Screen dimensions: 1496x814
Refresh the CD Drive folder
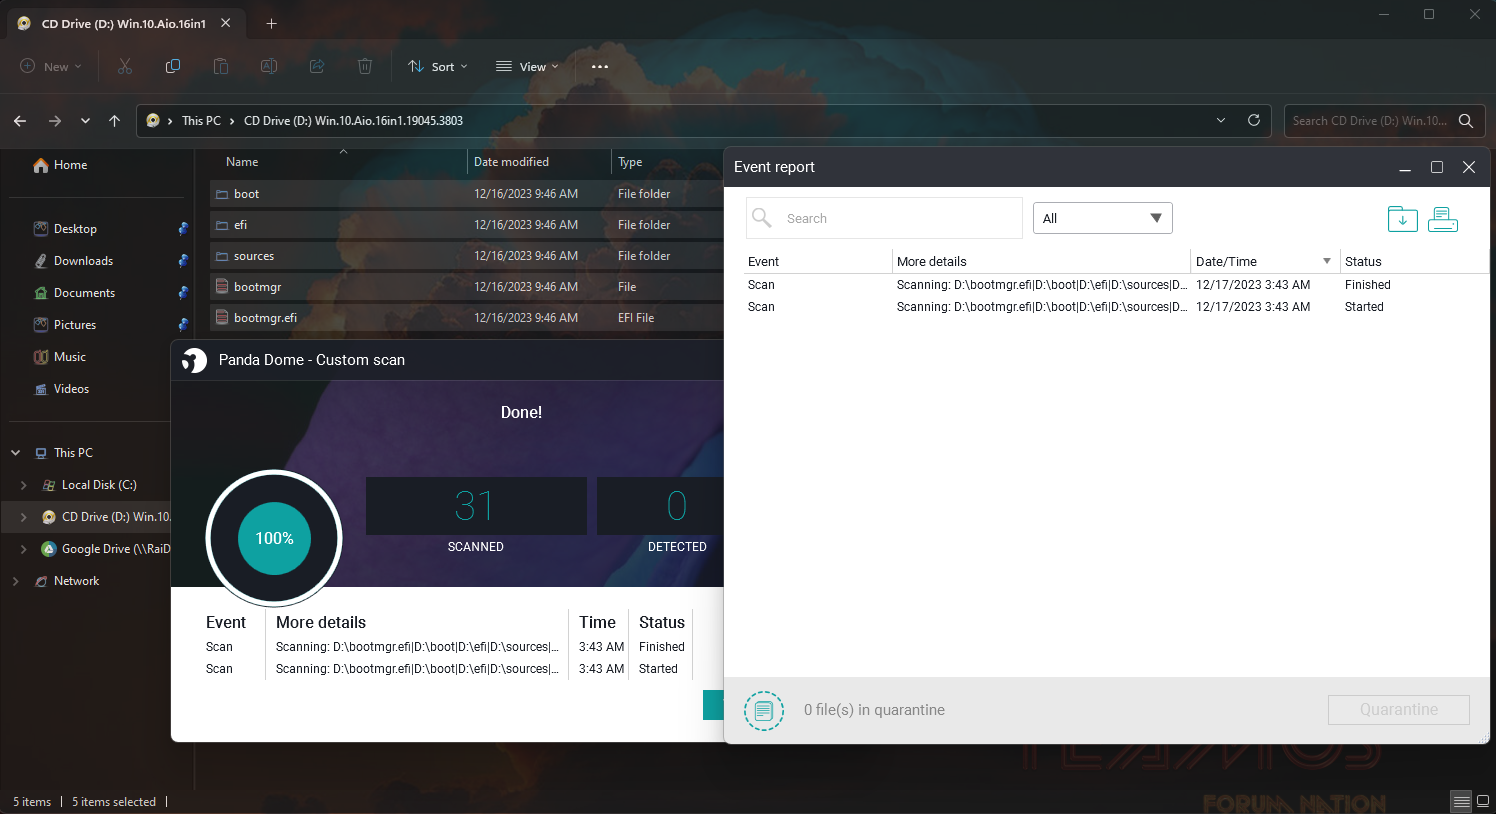pos(1254,120)
